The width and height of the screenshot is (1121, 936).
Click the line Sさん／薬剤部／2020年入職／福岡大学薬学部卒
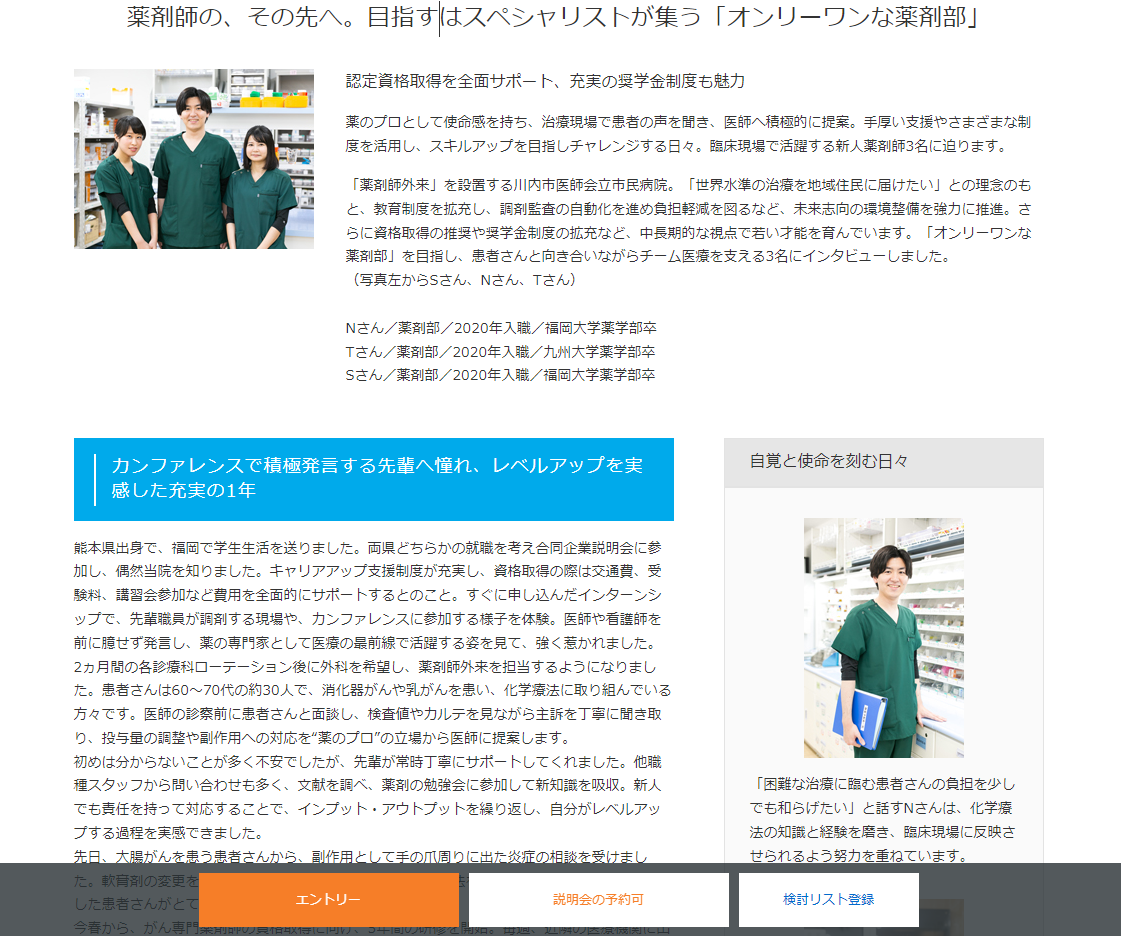pyautogui.click(x=500, y=375)
